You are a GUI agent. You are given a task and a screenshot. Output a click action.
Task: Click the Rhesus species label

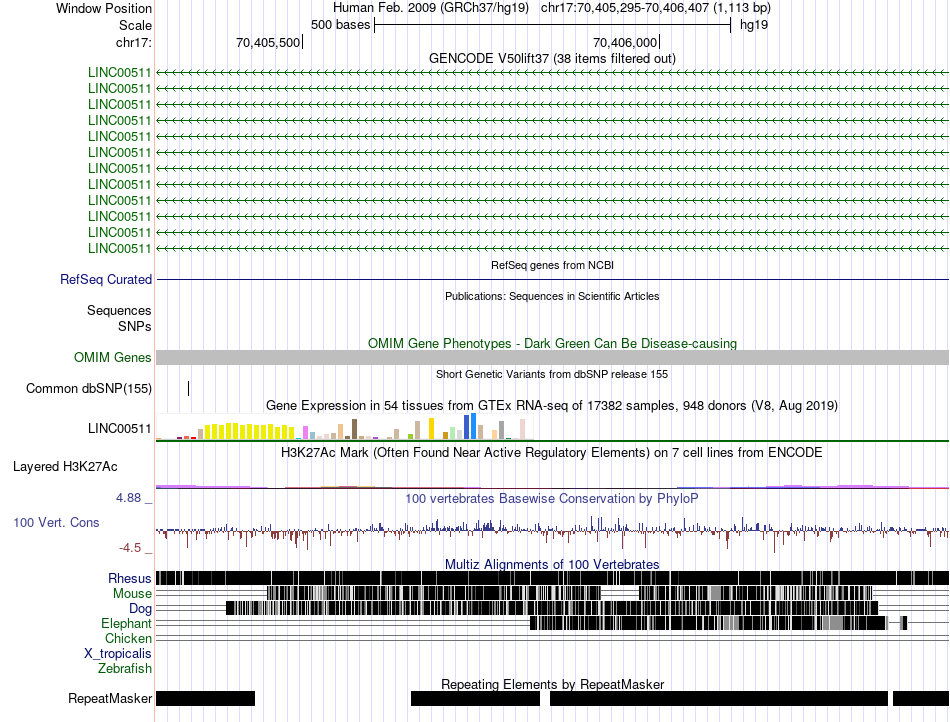(x=130, y=578)
